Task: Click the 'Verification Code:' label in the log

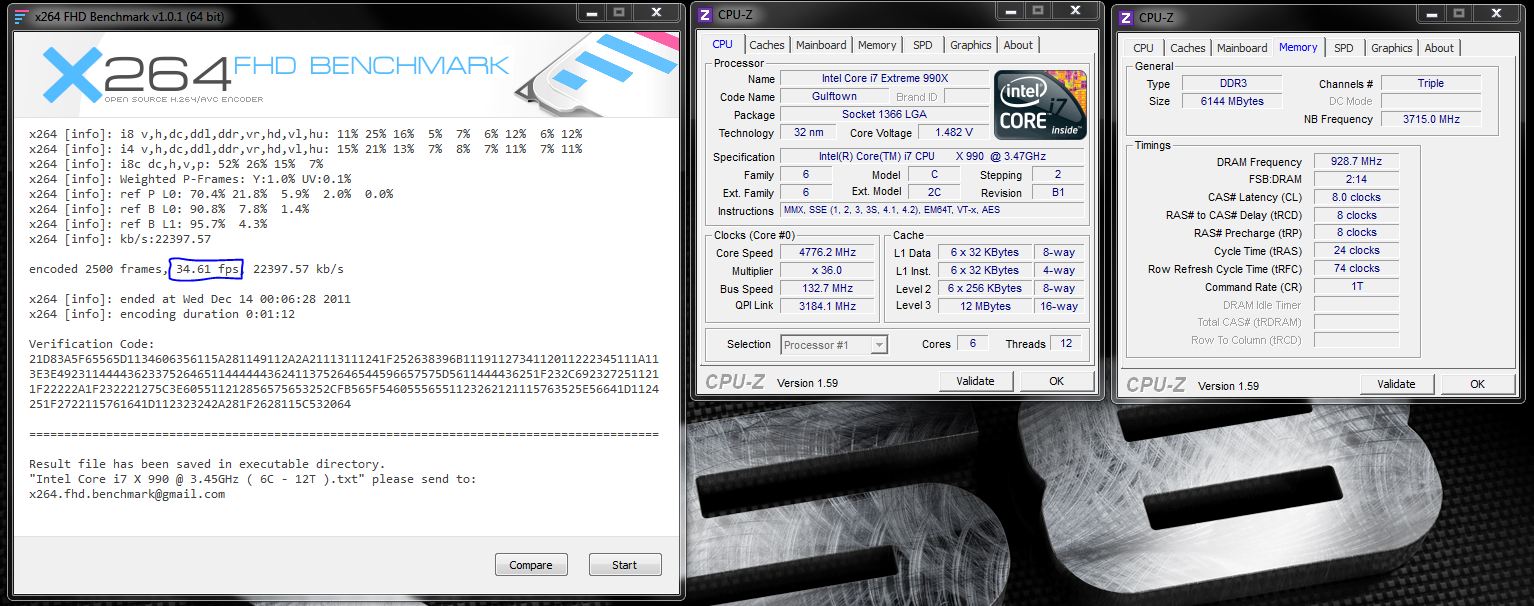Action: tap(90, 344)
